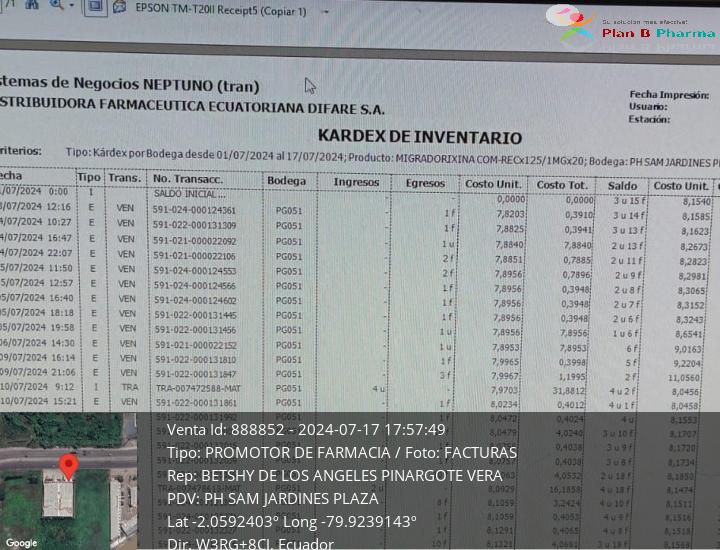Click the last-column value 8,6541
This screenshot has width=720, height=550.
[689, 334]
